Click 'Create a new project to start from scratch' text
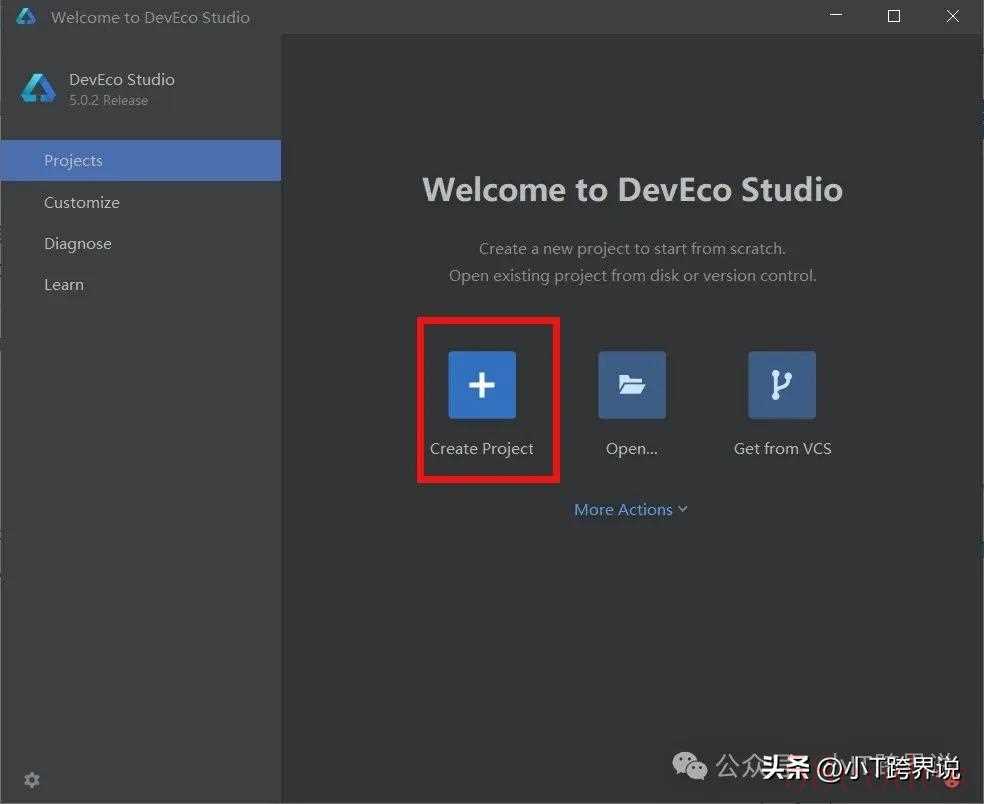The height and width of the screenshot is (804, 984). 632,249
